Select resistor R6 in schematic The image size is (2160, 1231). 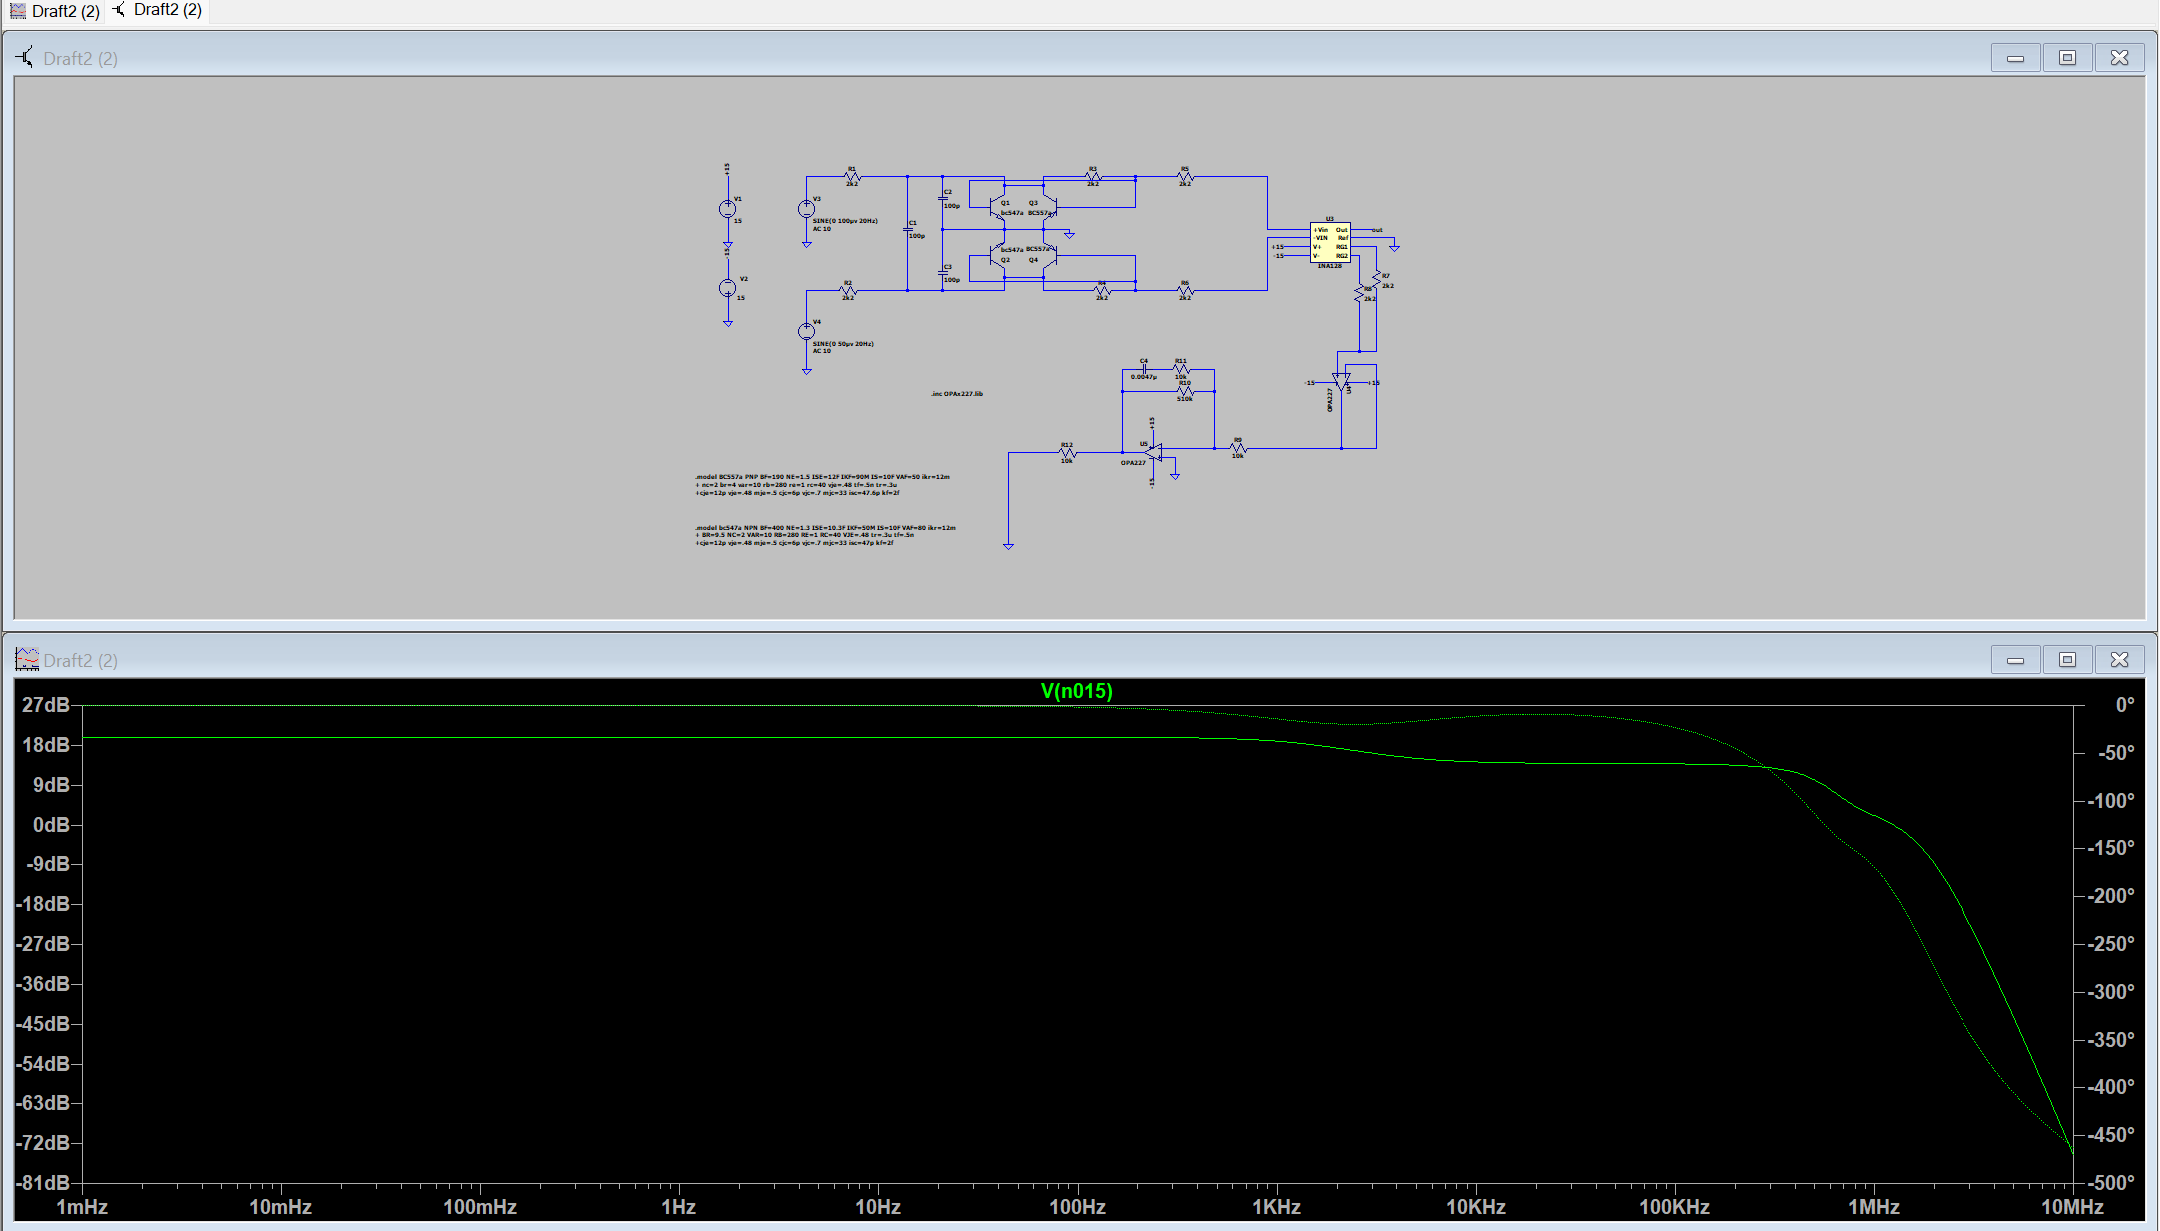[1185, 291]
